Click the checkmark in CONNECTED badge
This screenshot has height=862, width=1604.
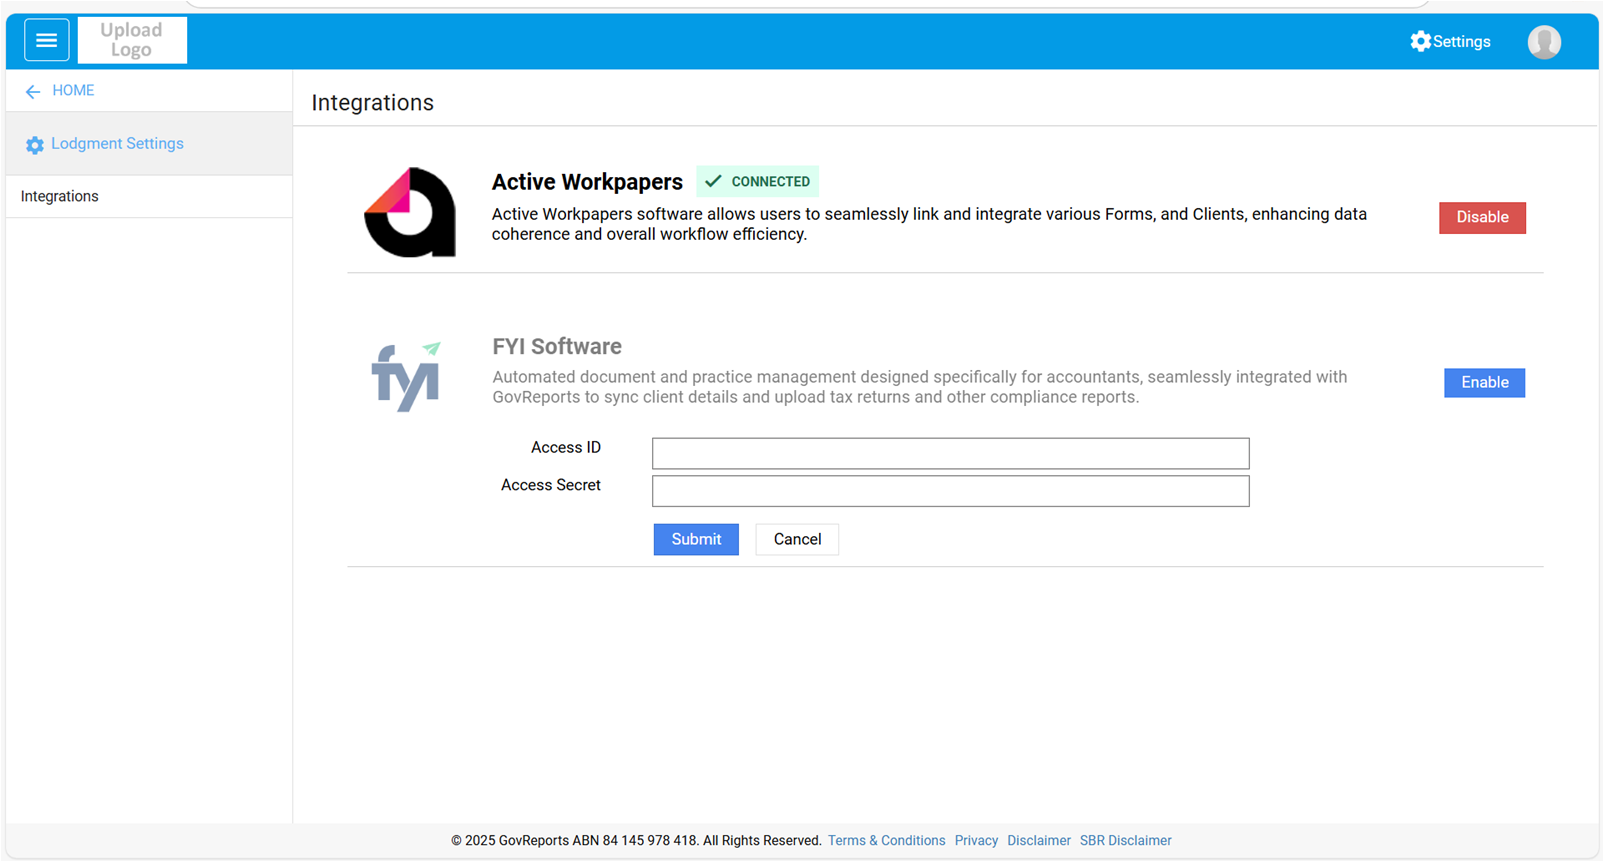tap(713, 181)
